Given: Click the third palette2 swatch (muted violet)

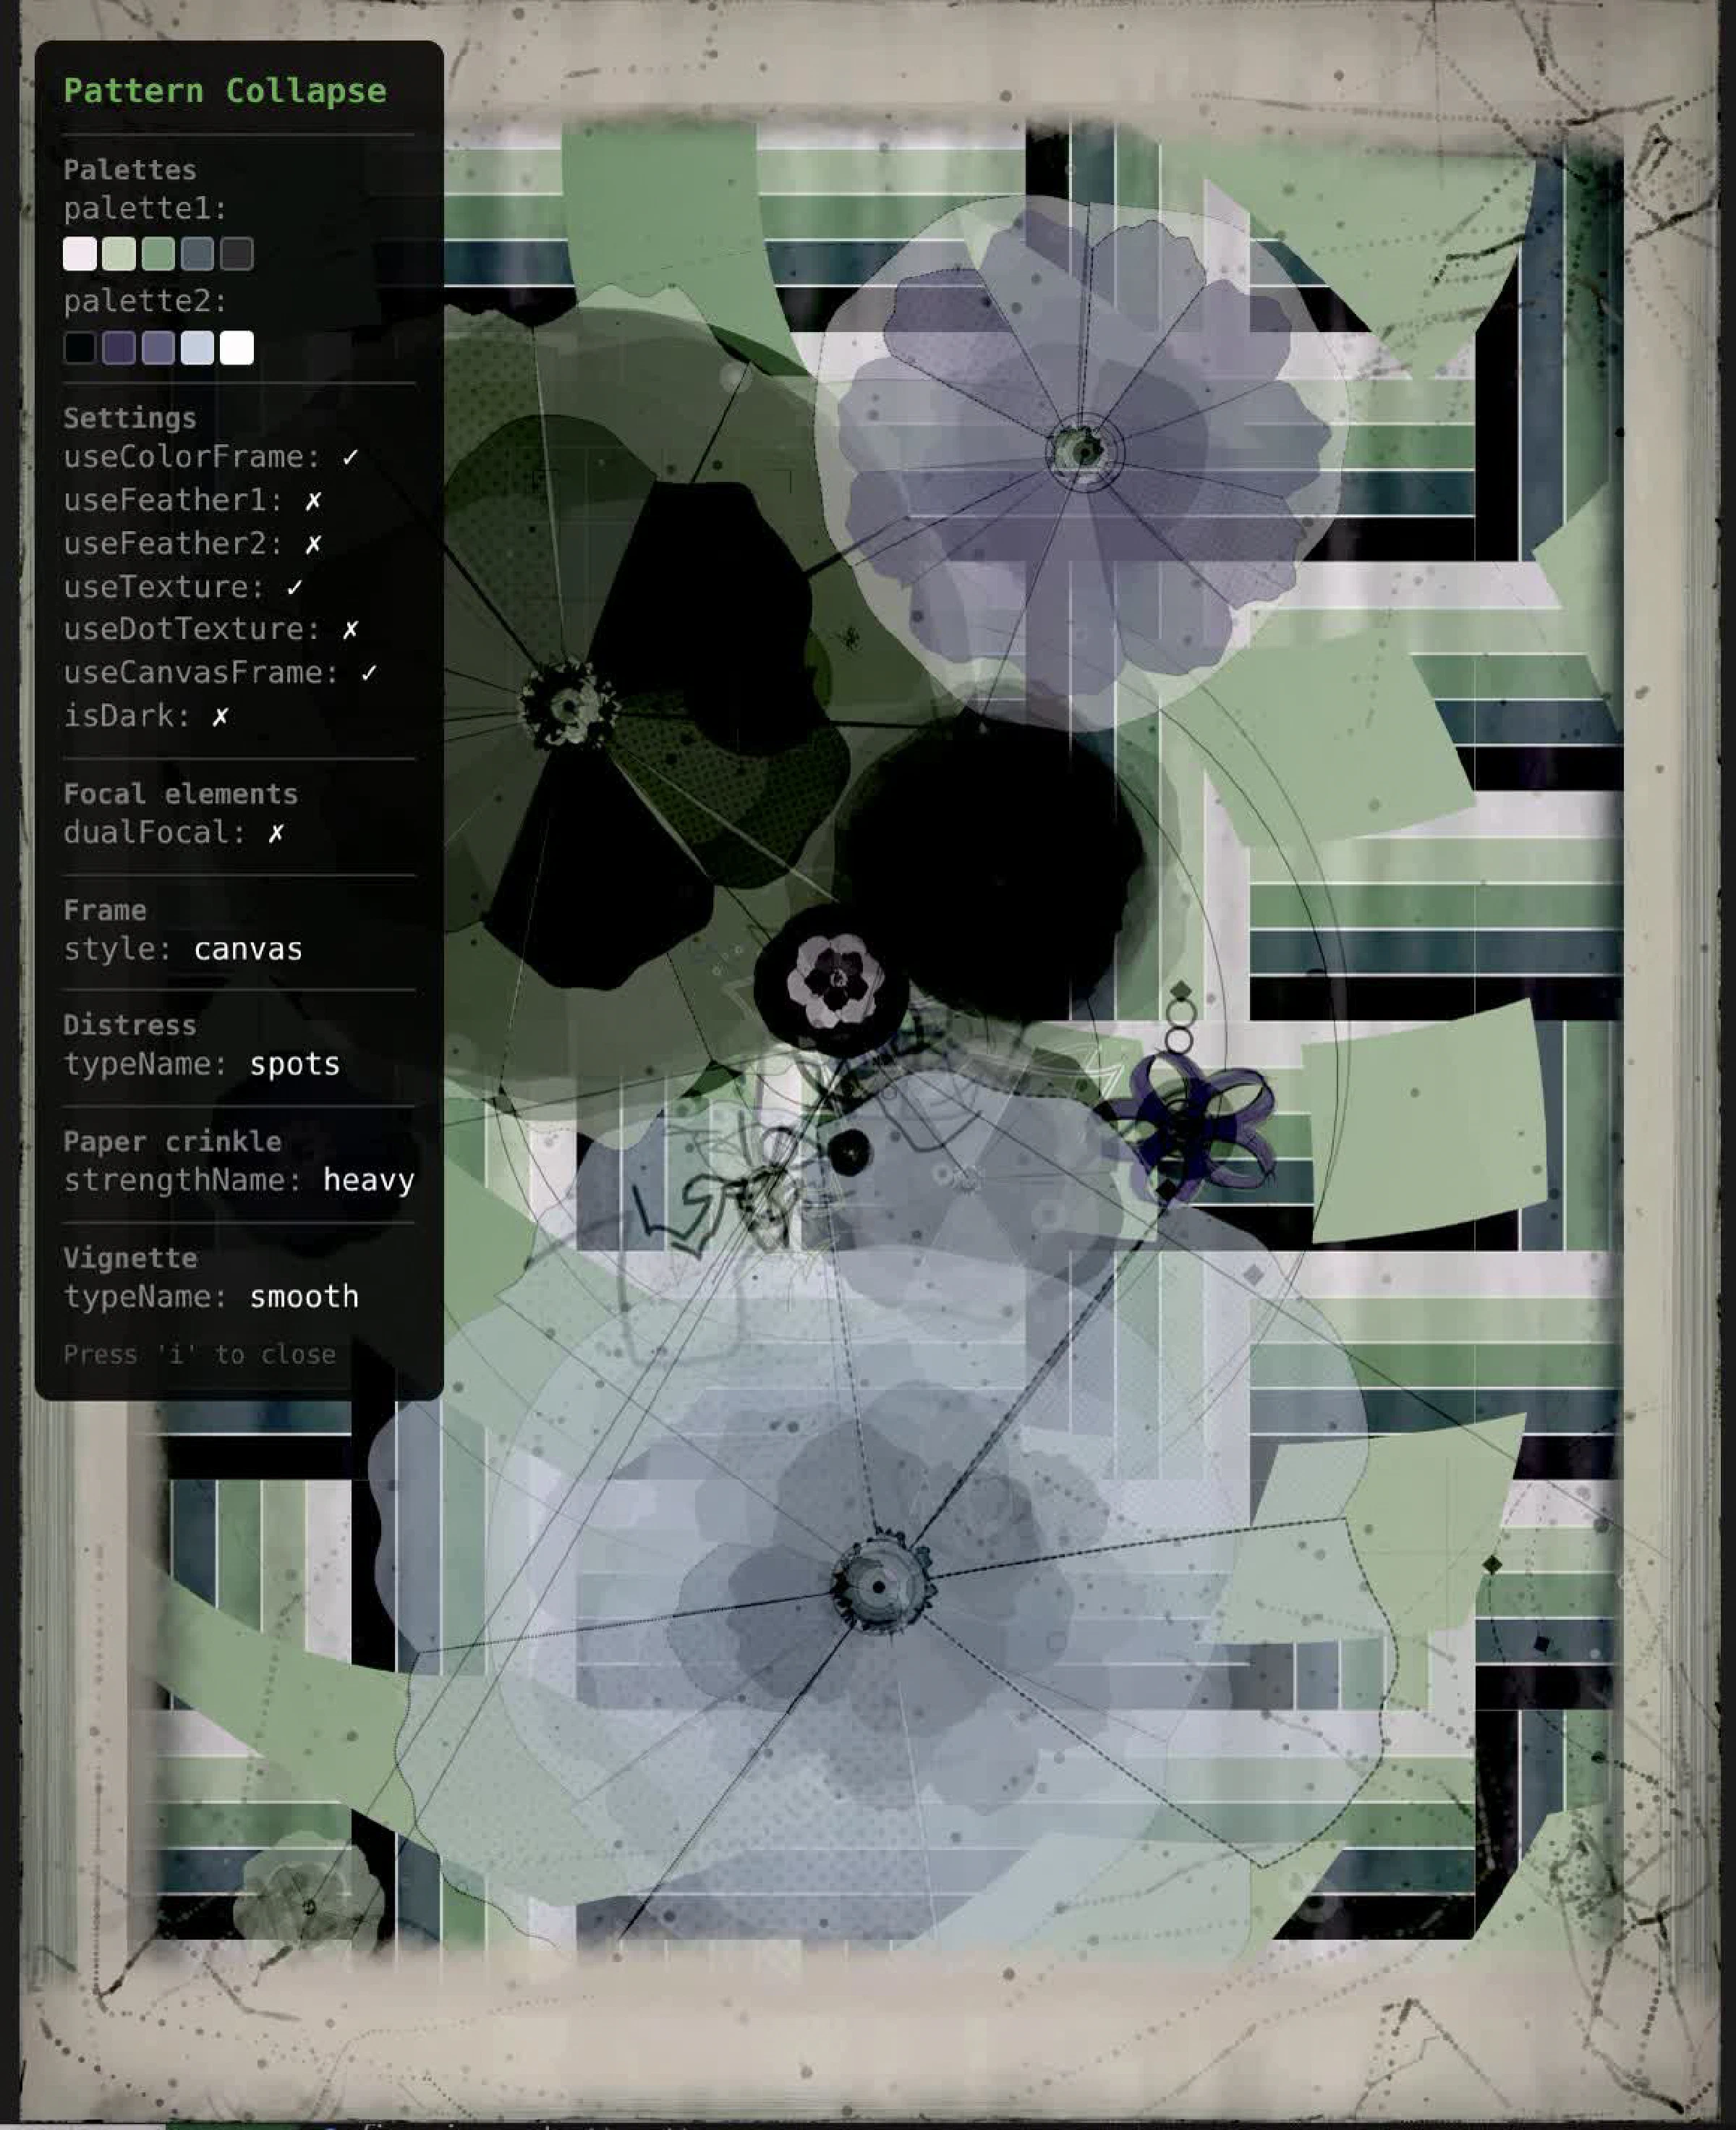Looking at the screenshot, I should point(158,348).
